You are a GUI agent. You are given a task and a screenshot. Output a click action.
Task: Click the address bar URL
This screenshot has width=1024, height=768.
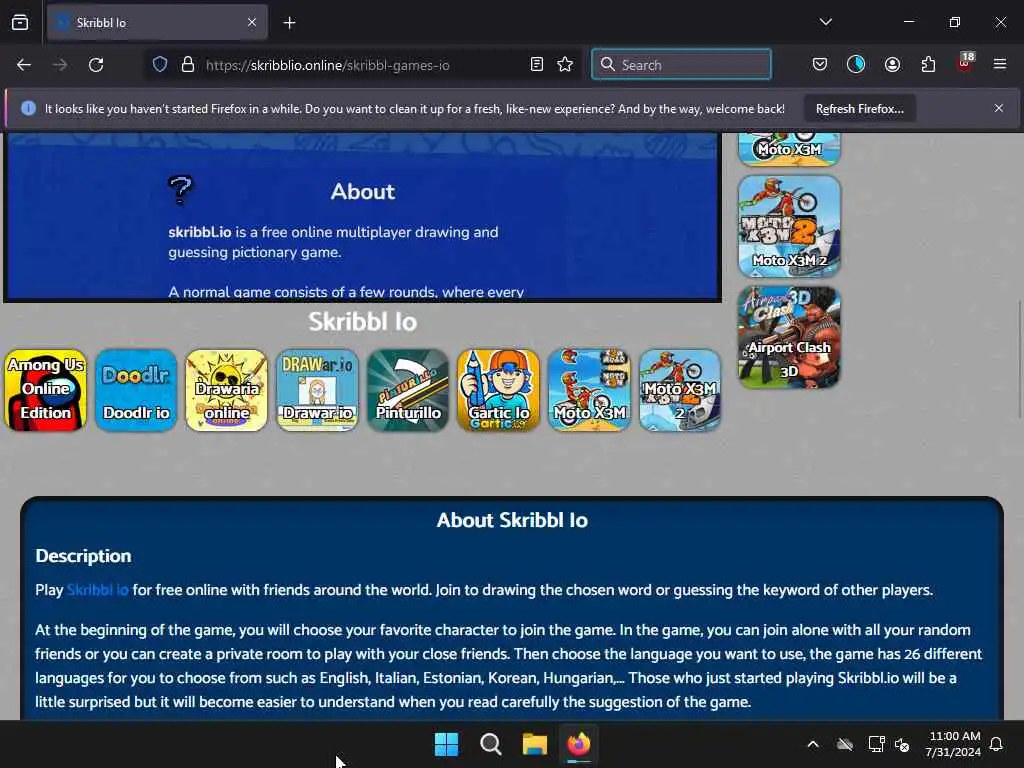click(327, 65)
